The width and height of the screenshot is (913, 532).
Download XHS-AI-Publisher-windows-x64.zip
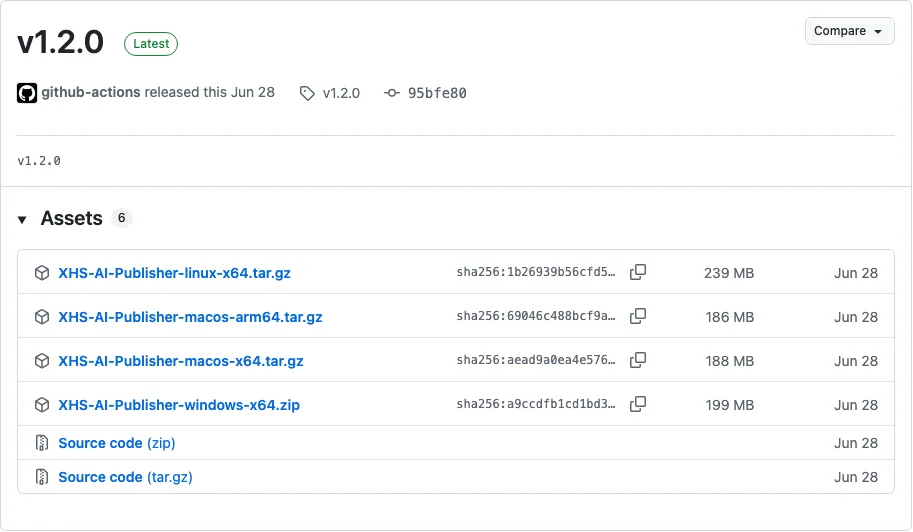click(x=179, y=405)
